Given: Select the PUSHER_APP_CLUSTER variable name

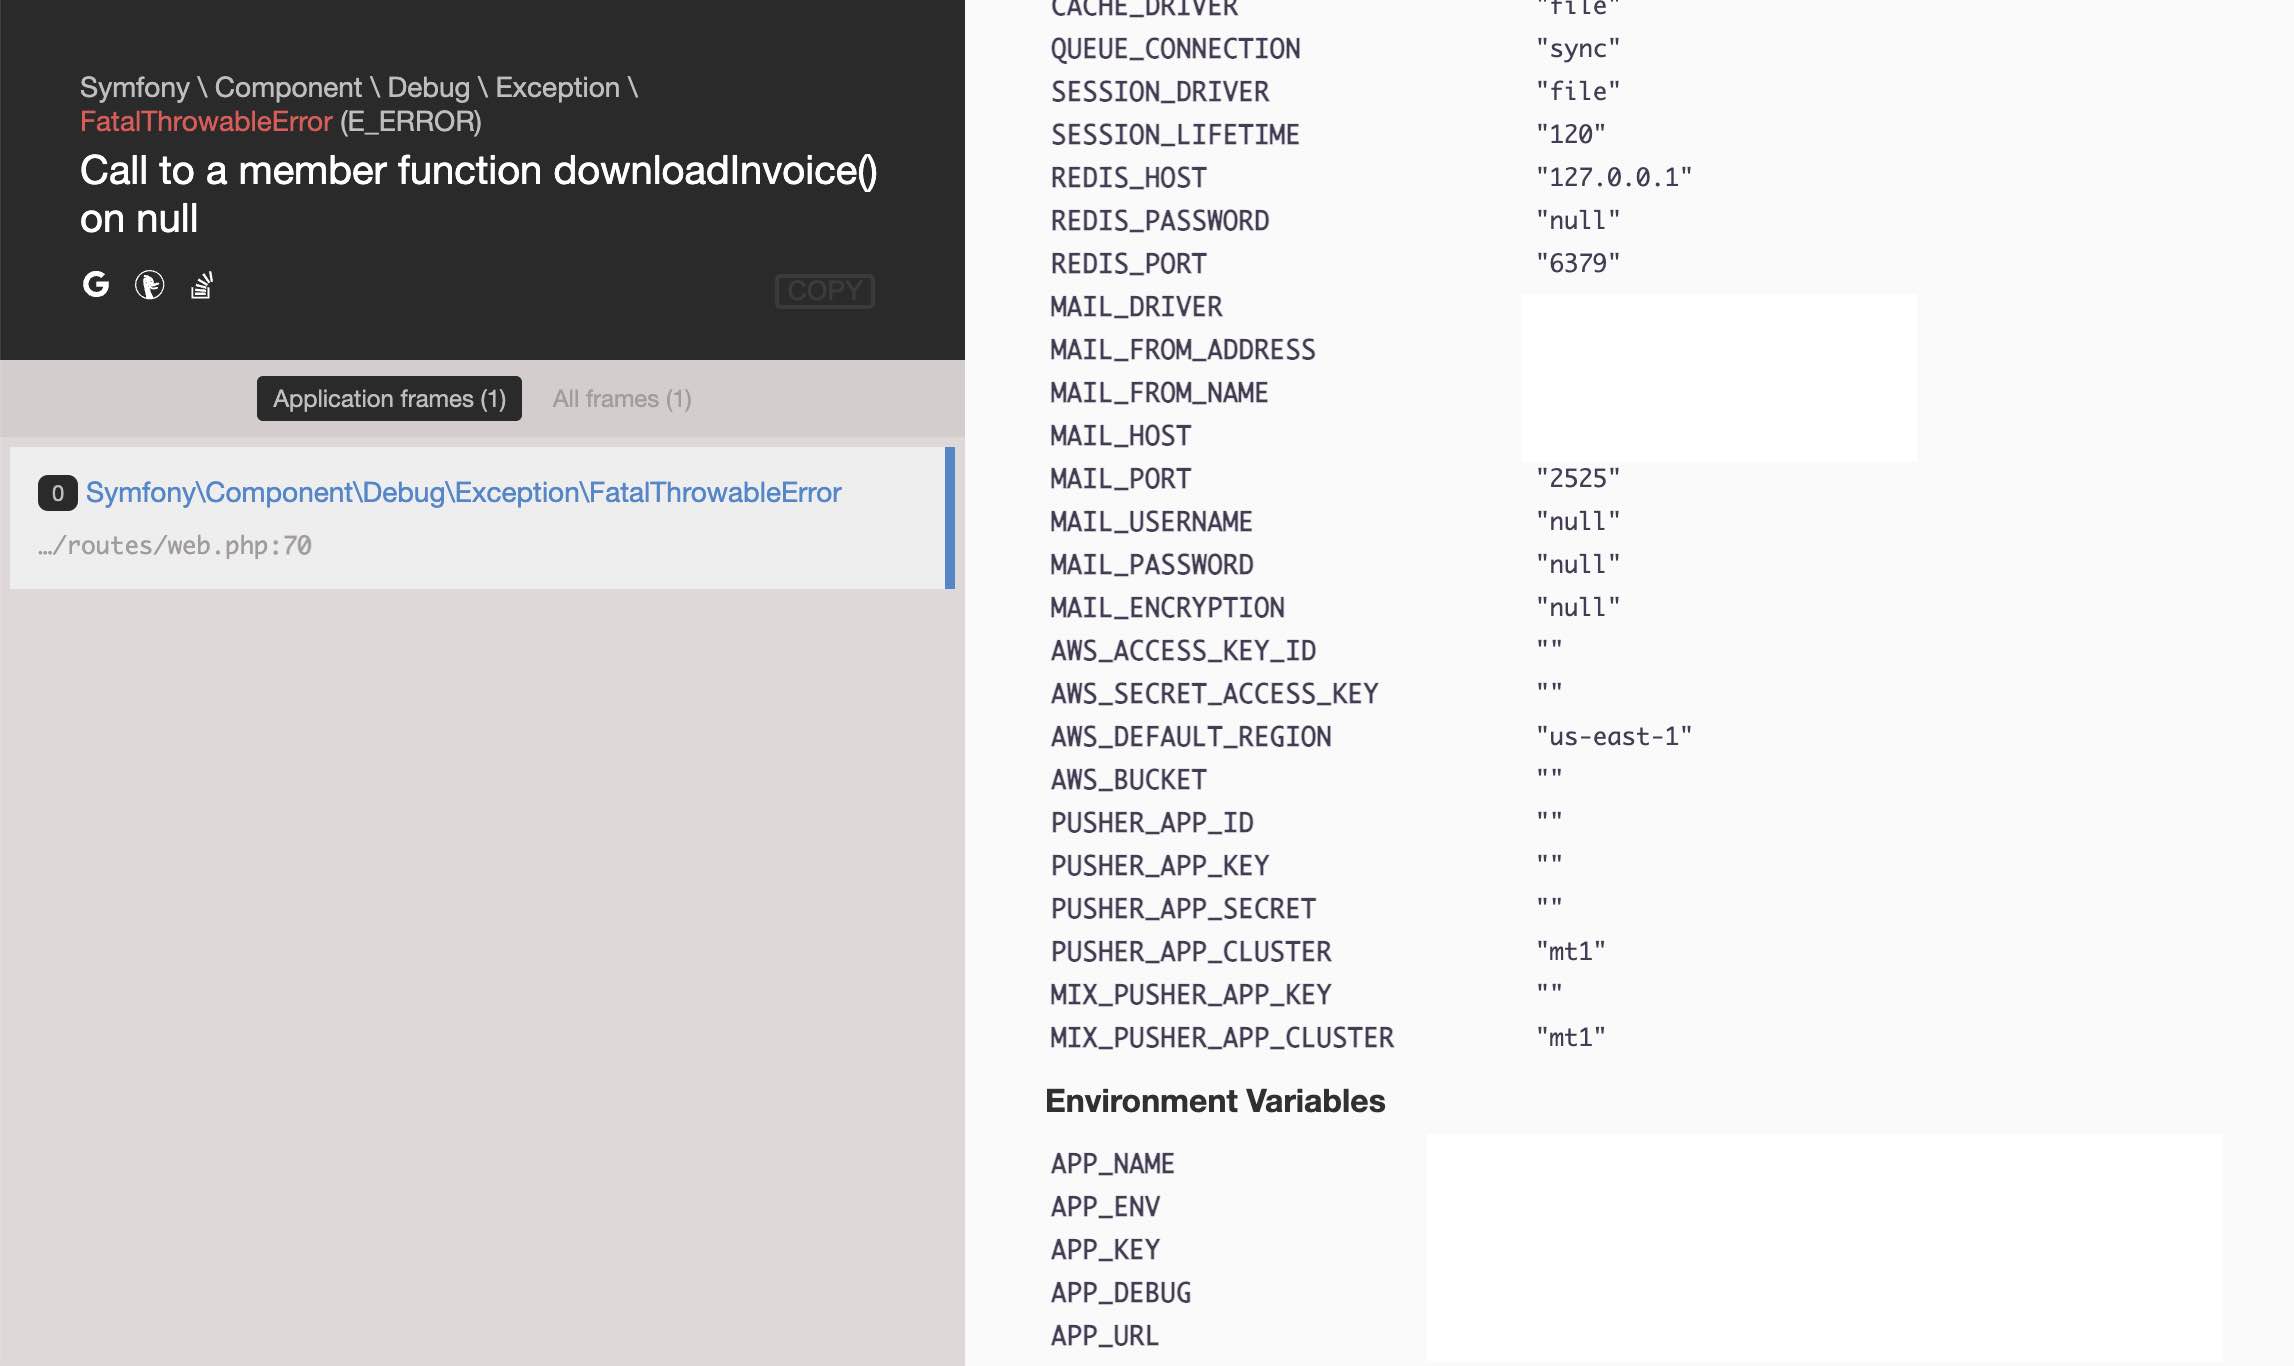Looking at the screenshot, I should click(x=1190, y=951).
